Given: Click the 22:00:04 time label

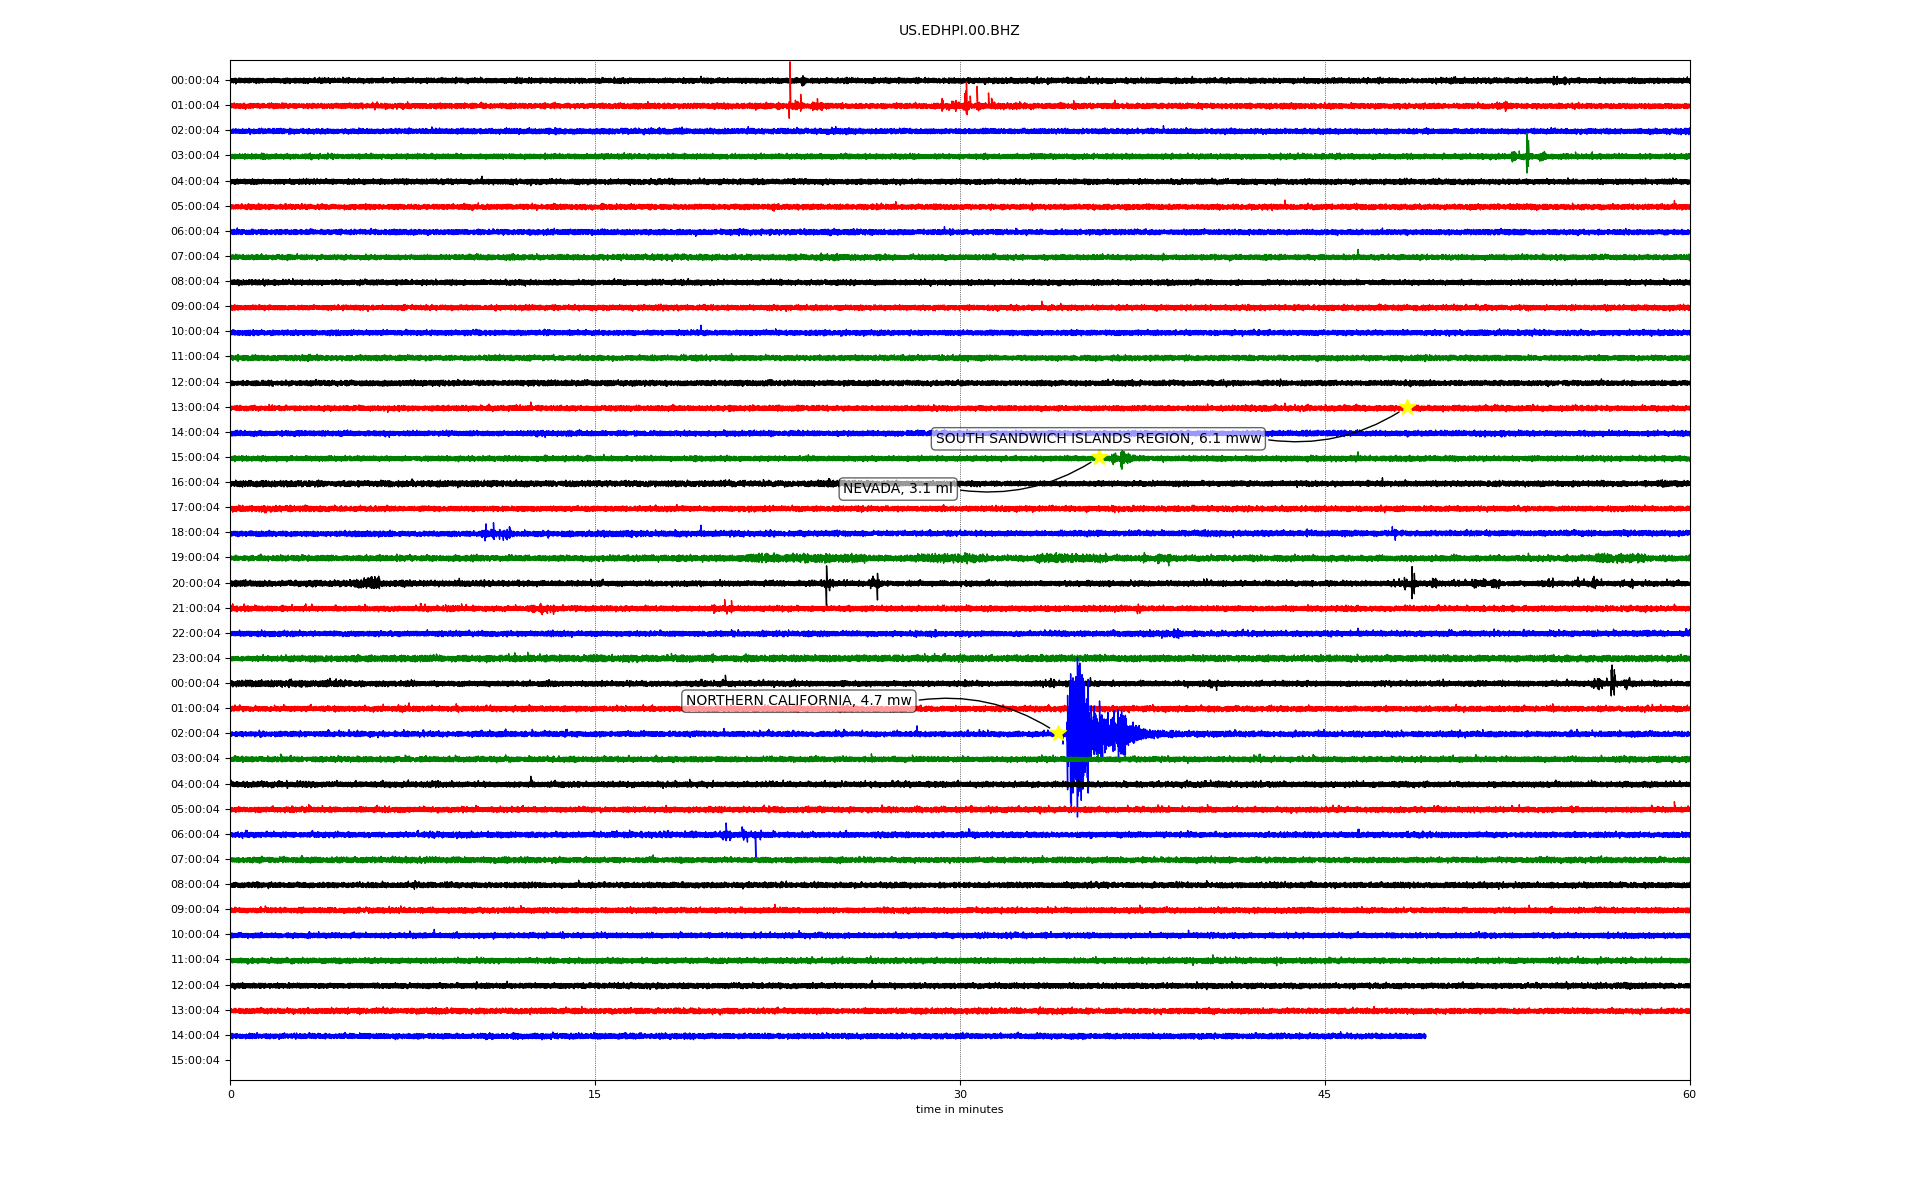Looking at the screenshot, I should click(195, 634).
